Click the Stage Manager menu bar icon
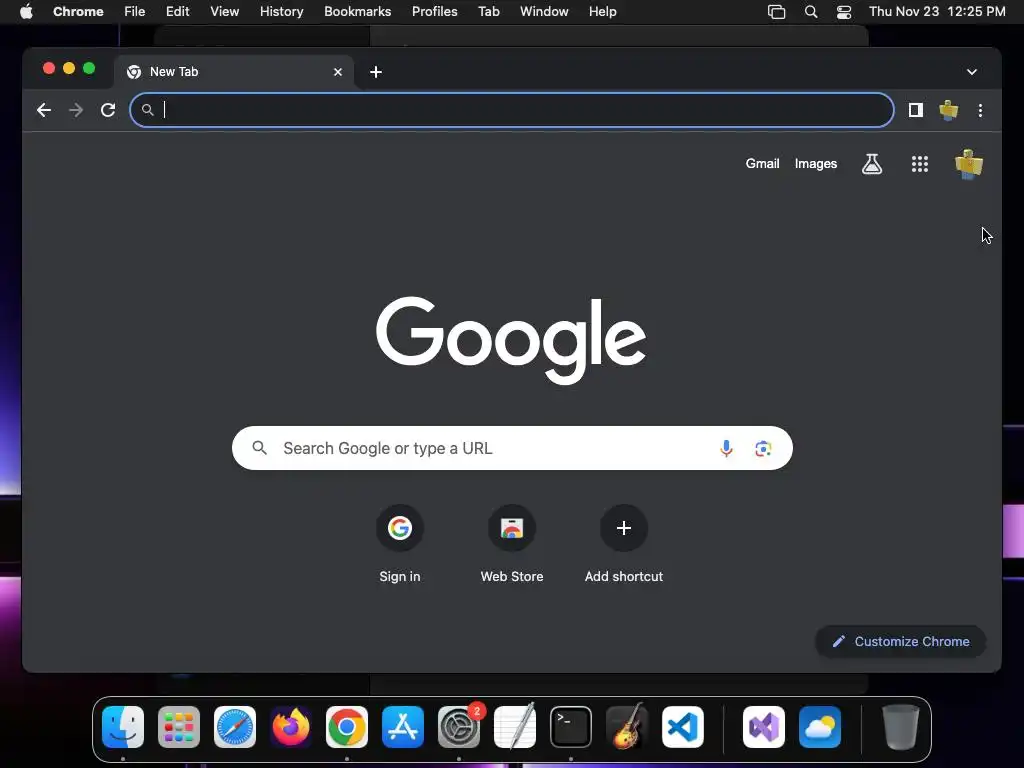Image resolution: width=1024 pixels, height=768 pixels. pyautogui.click(x=776, y=12)
